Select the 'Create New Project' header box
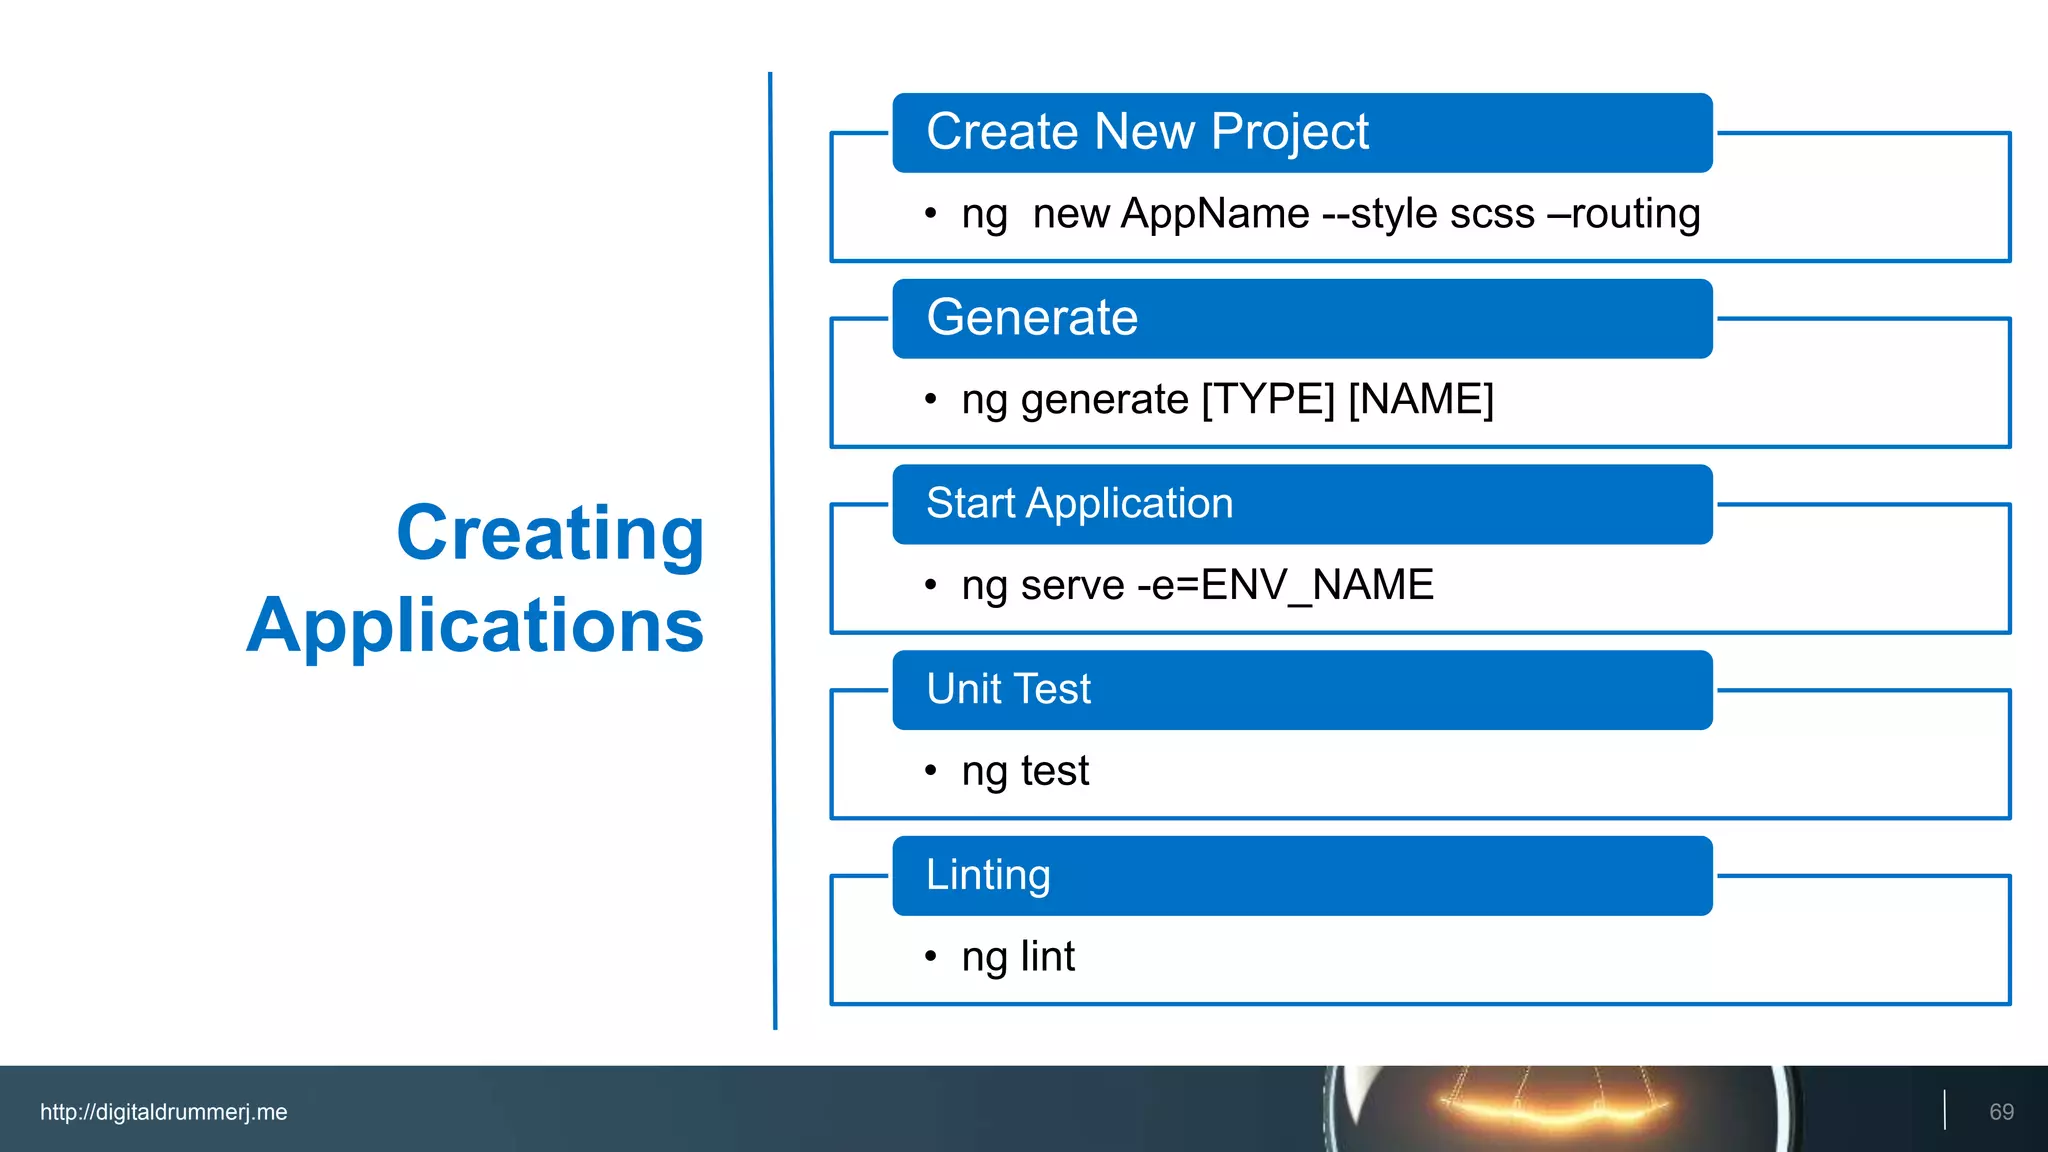The width and height of the screenshot is (2048, 1152). click(1302, 133)
